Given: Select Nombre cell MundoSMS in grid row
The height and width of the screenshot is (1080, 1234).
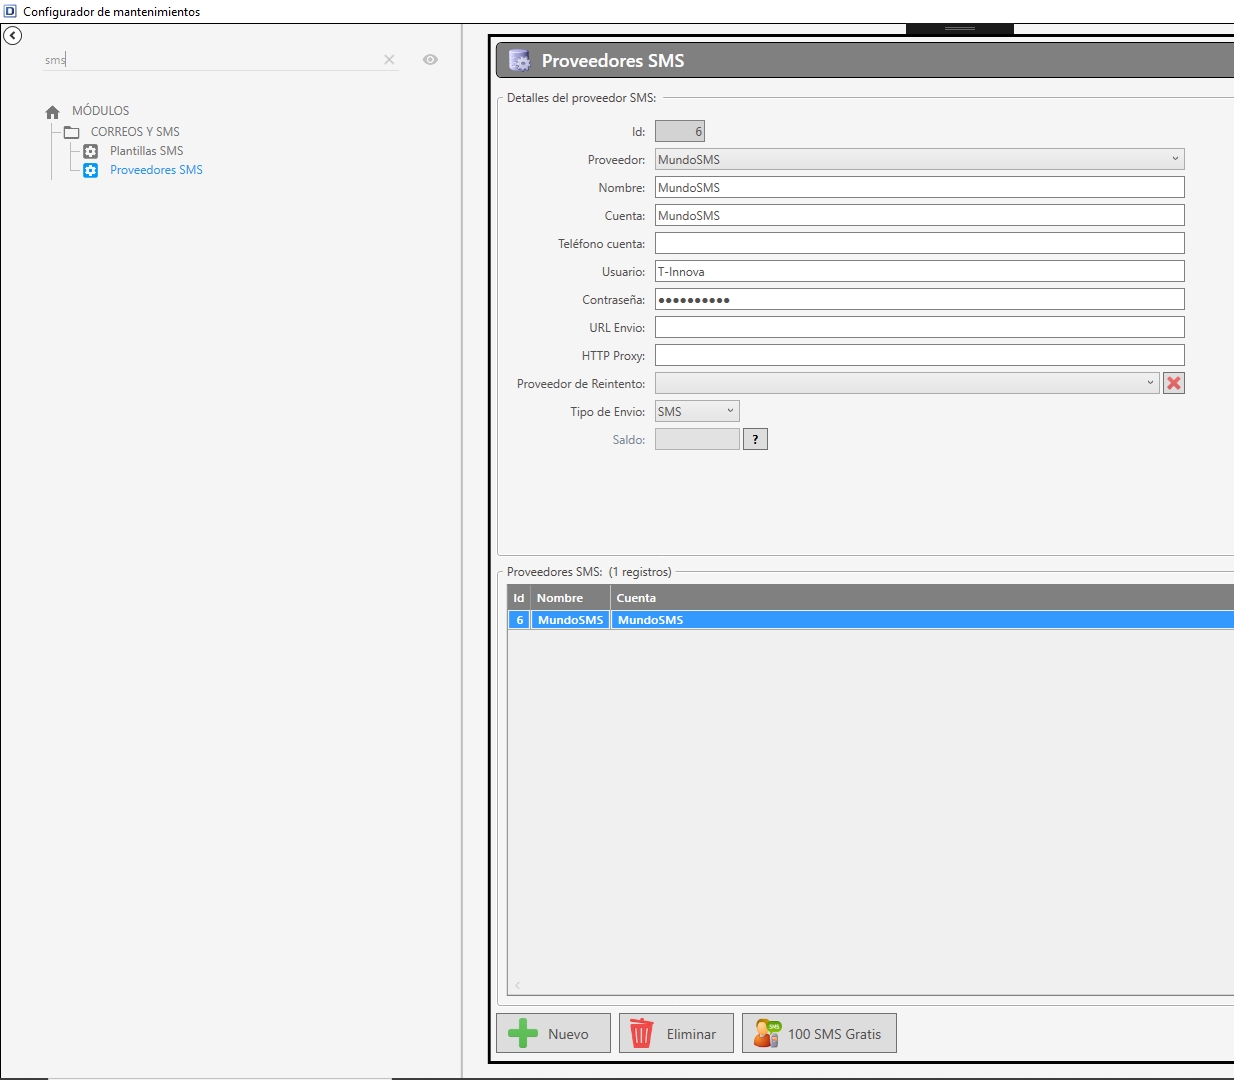Looking at the screenshot, I should (570, 620).
